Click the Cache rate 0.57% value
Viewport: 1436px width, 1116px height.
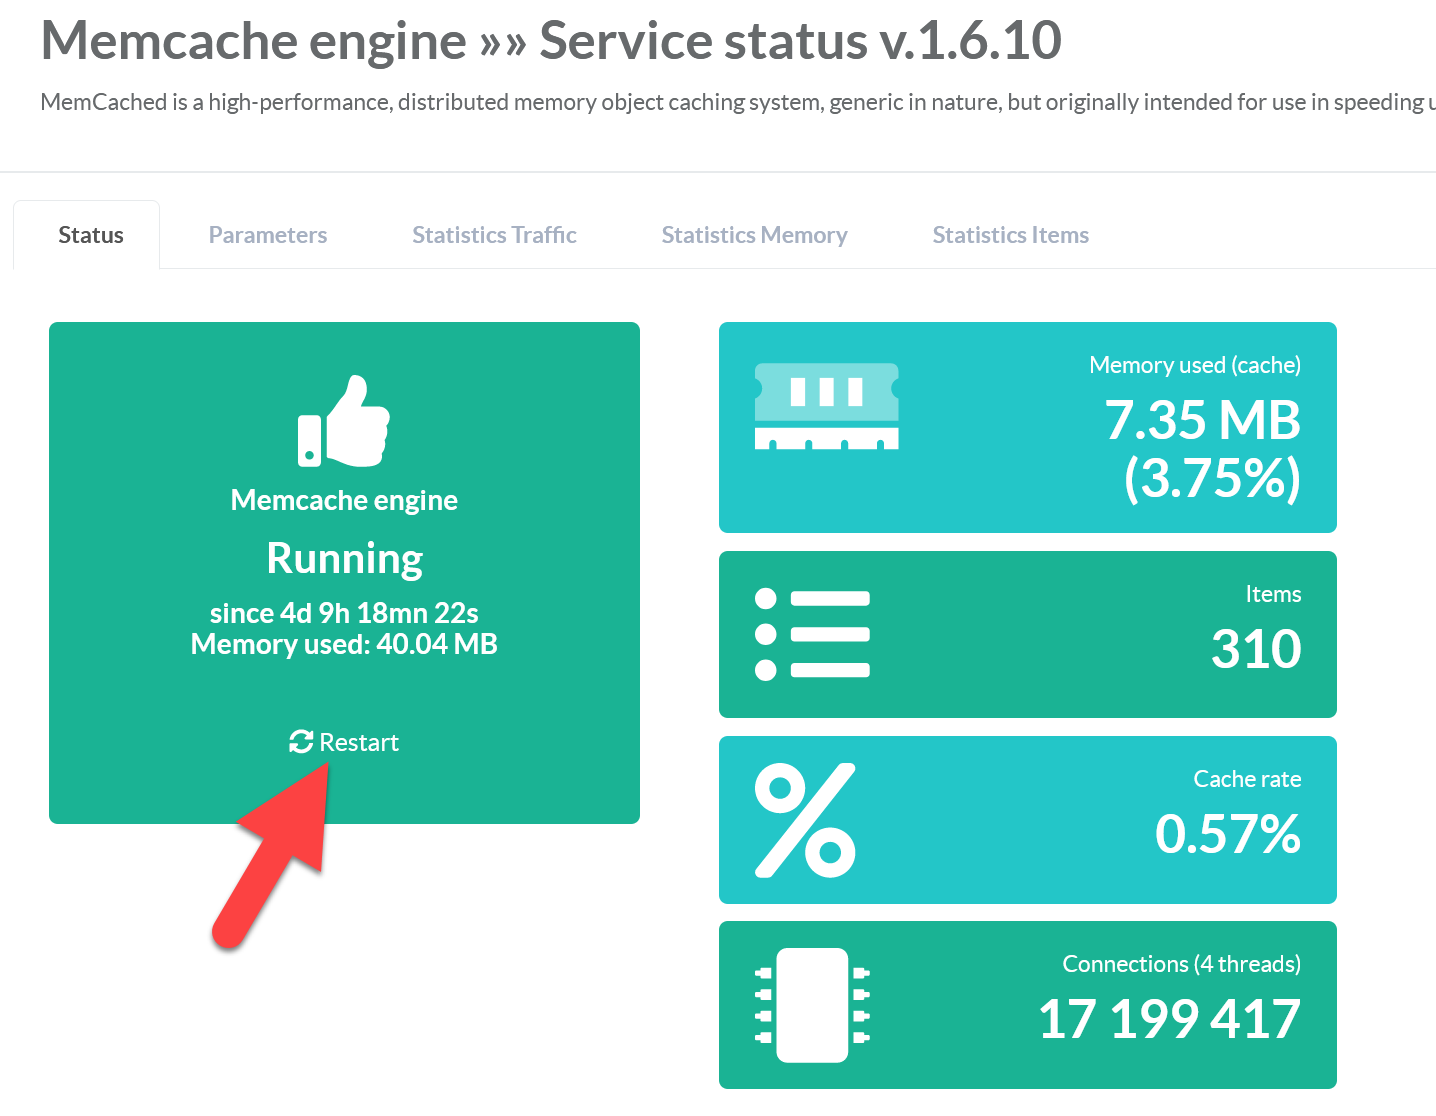pyautogui.click(x=1228, y=834)
